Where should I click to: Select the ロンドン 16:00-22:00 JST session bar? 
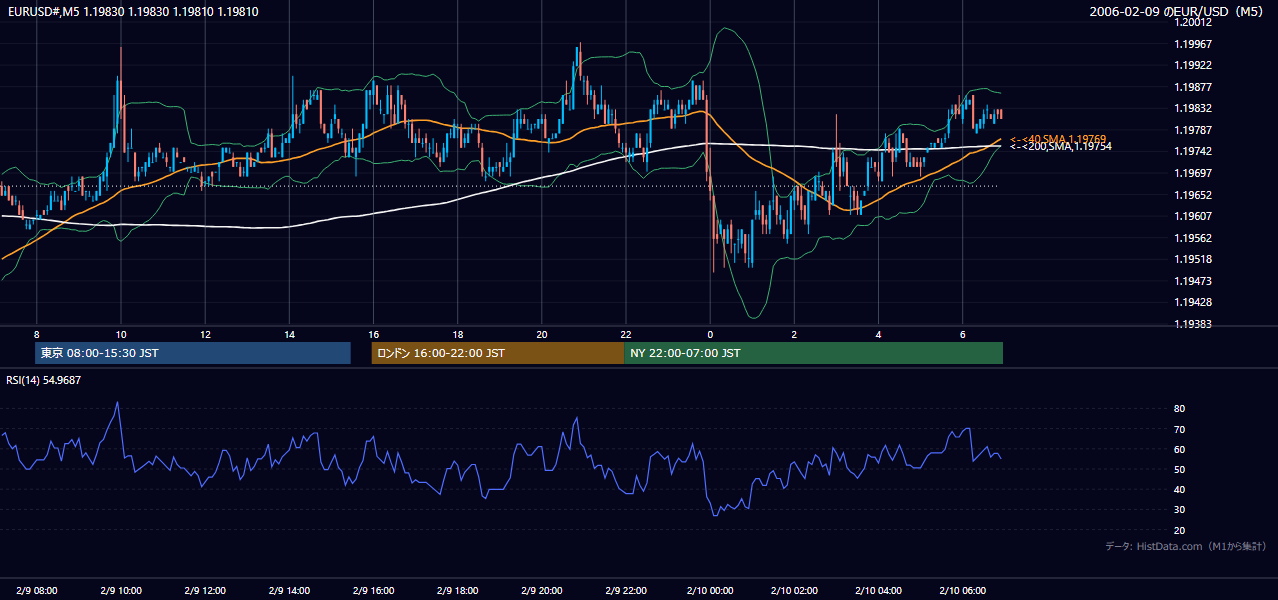(x=497, y=353)
